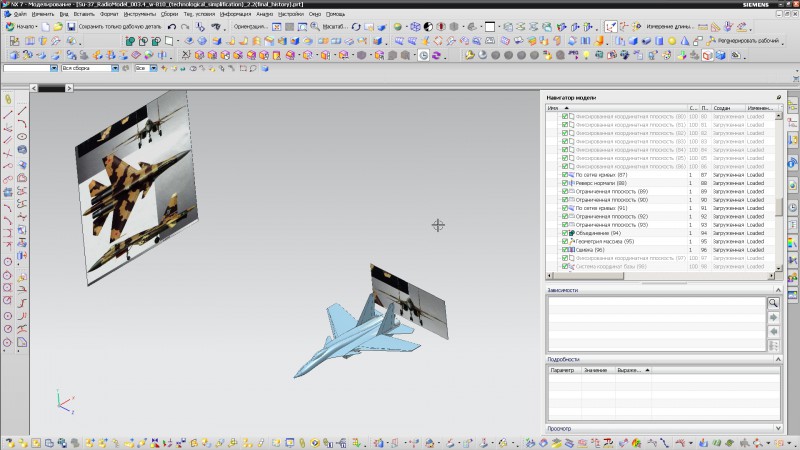Click the model navigator vertical scrollbar
Viewport: 800px width, 450px height.
pos(779,207)
